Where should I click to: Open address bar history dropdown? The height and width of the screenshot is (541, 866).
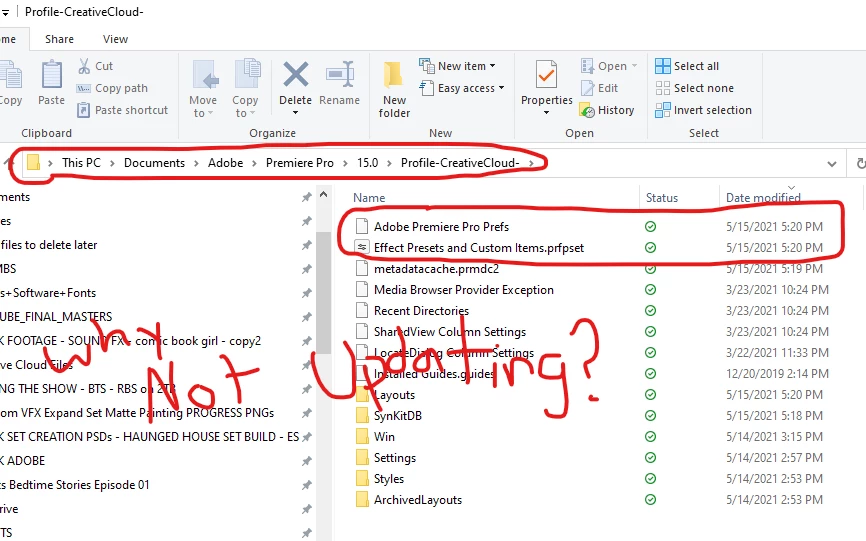[832, 163]
